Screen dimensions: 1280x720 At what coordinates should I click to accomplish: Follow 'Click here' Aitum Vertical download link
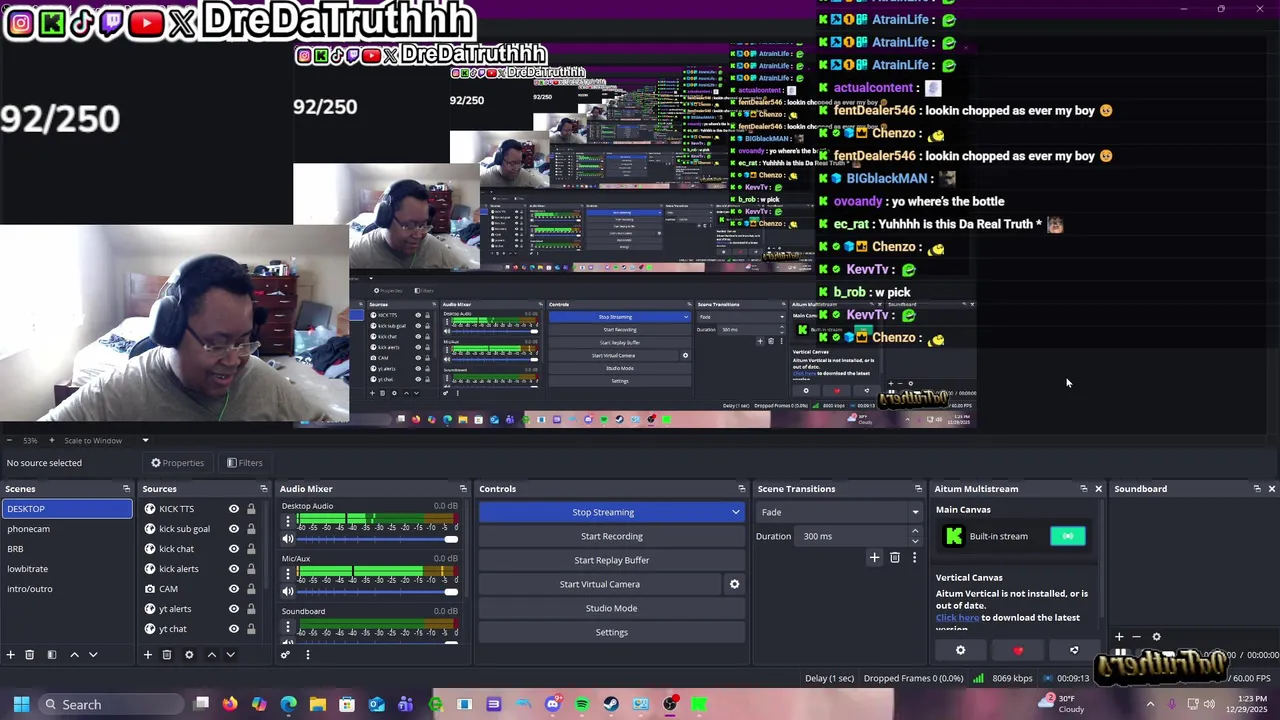[957, 618]
